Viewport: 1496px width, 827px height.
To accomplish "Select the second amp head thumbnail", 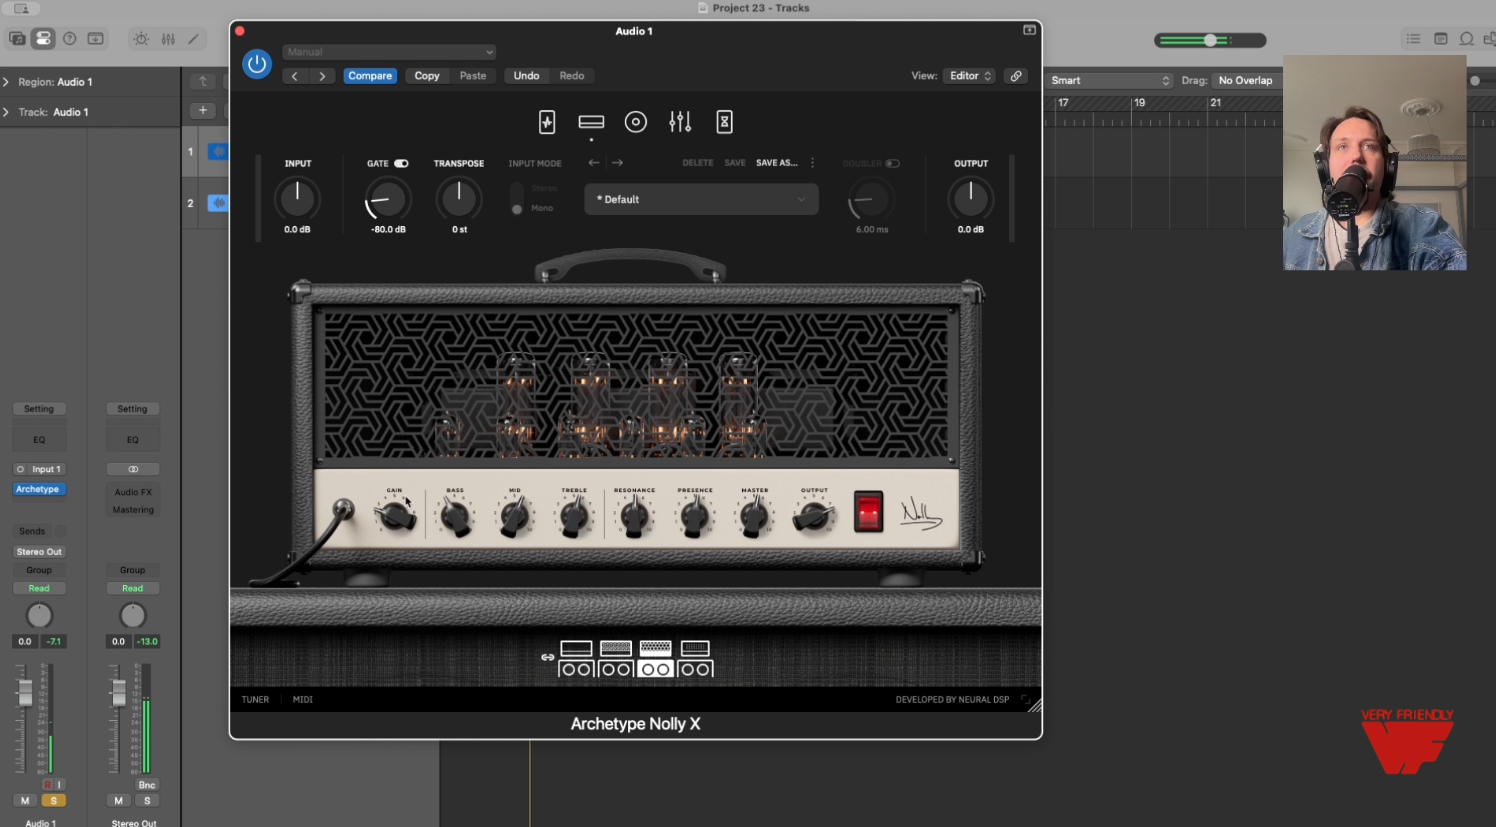I will pos(616,659).
